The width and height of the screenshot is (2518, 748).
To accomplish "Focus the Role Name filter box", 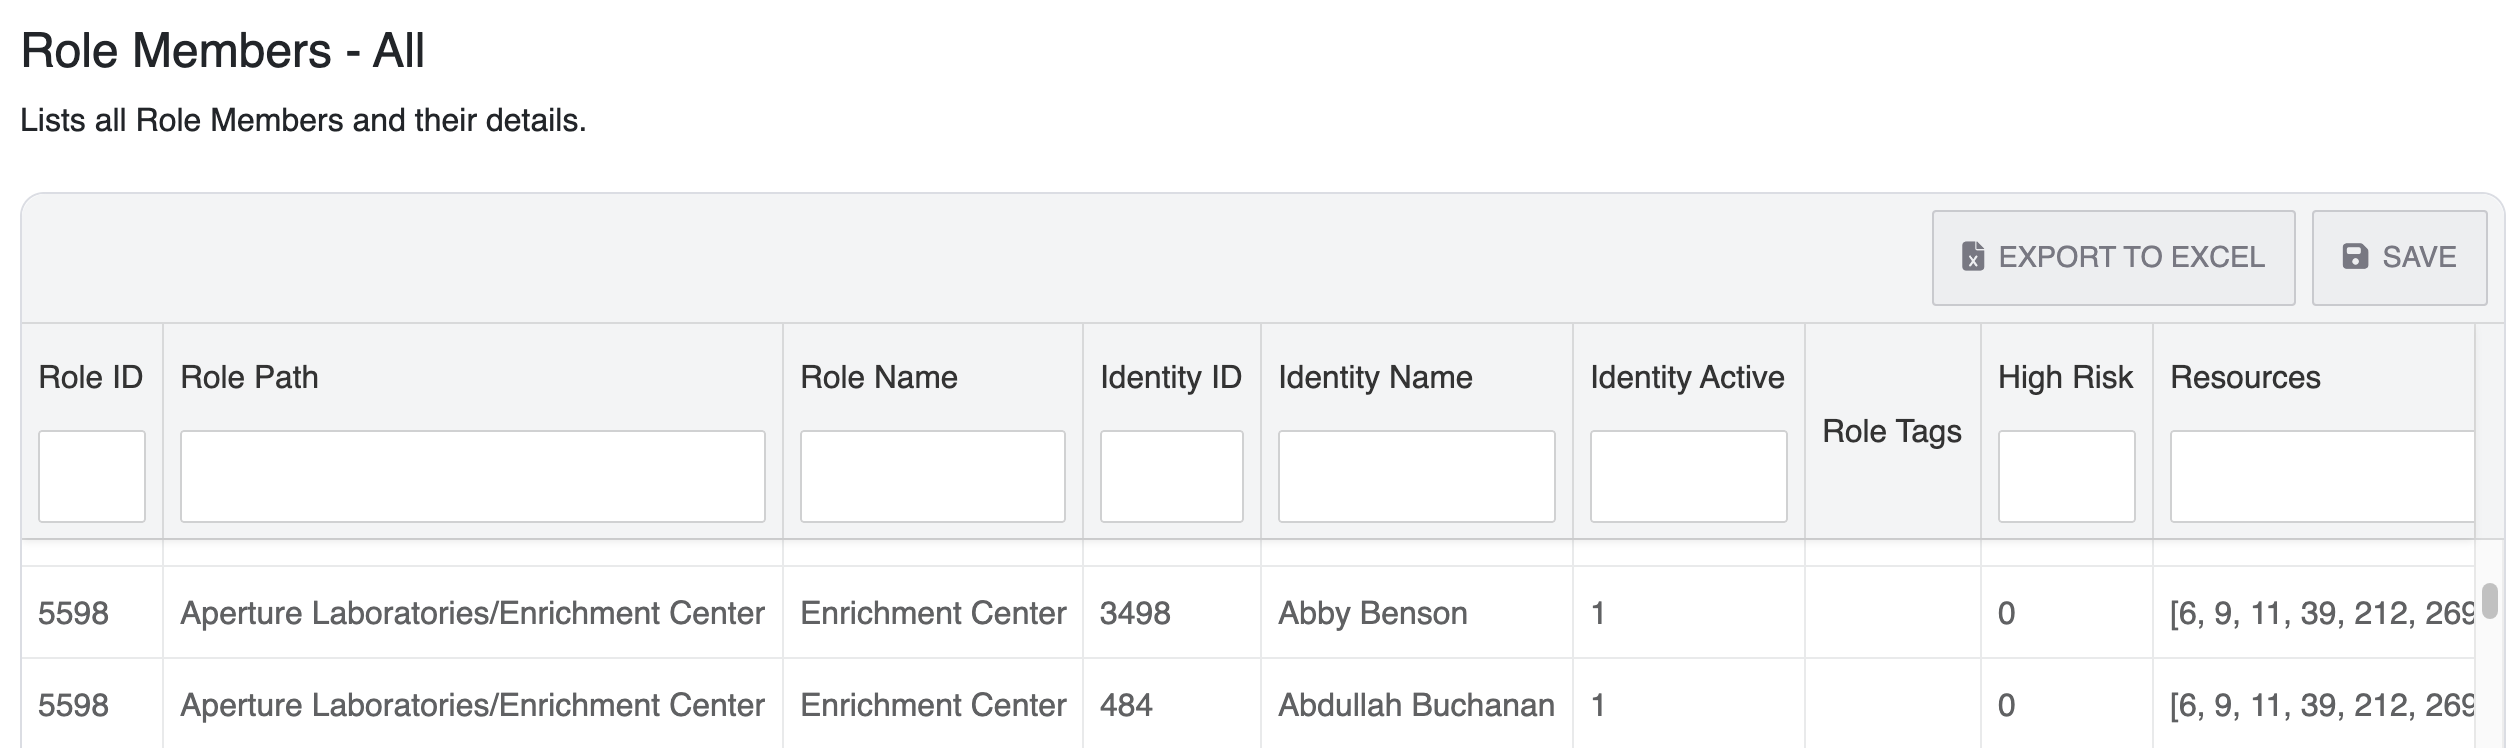I will coord(932,476).
